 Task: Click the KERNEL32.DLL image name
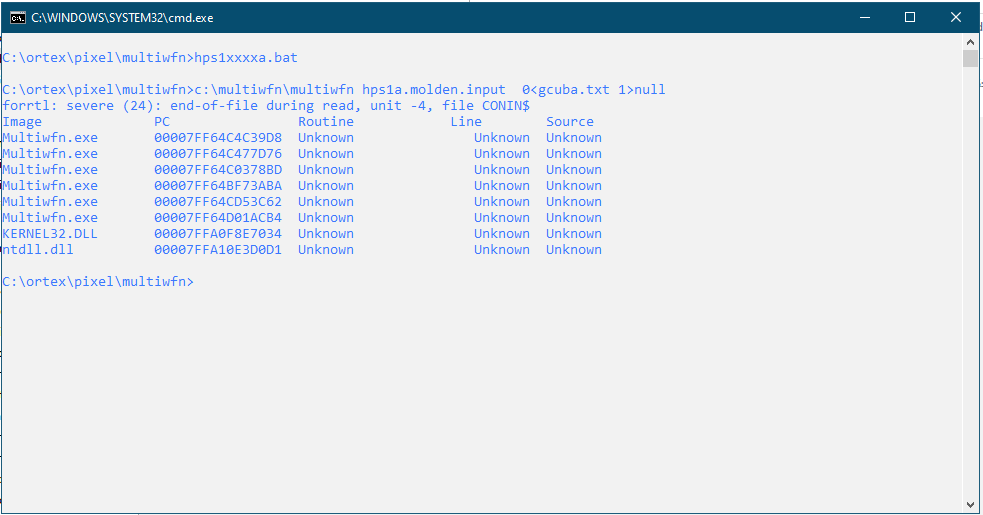(x=50, y=233)
